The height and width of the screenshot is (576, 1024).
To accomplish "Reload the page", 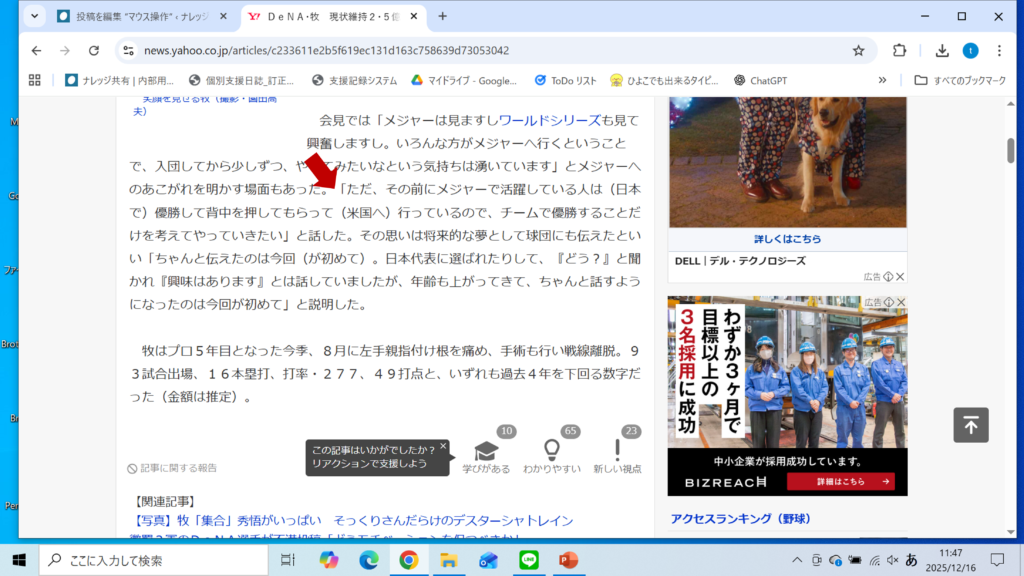I will coord(94,51).
